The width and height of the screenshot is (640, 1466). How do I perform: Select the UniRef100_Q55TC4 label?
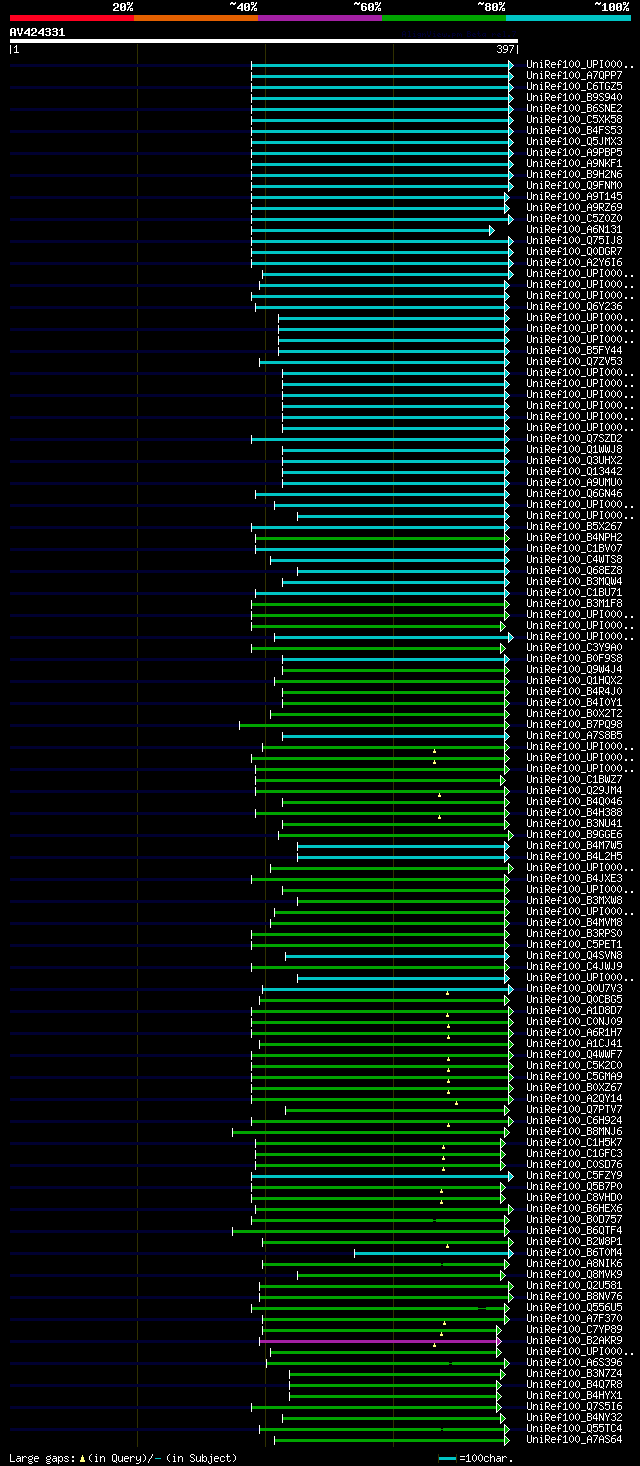(574, 1429)
